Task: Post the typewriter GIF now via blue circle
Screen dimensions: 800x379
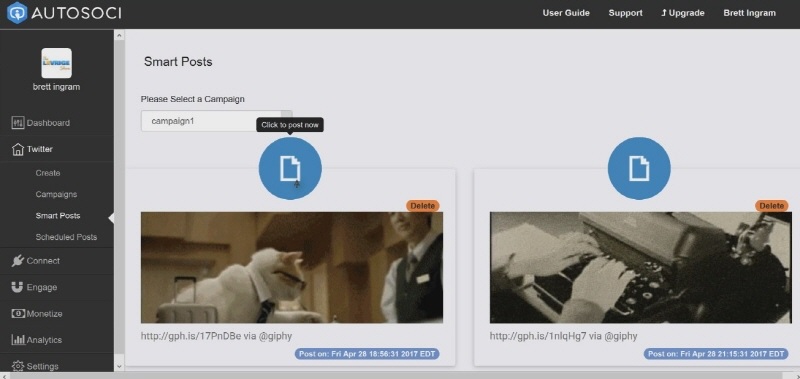Action: [639, 168]
